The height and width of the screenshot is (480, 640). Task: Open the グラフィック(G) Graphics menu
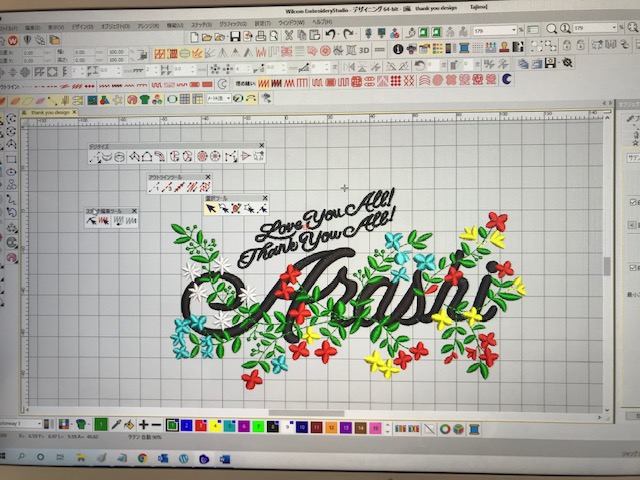tap(233, 24)
